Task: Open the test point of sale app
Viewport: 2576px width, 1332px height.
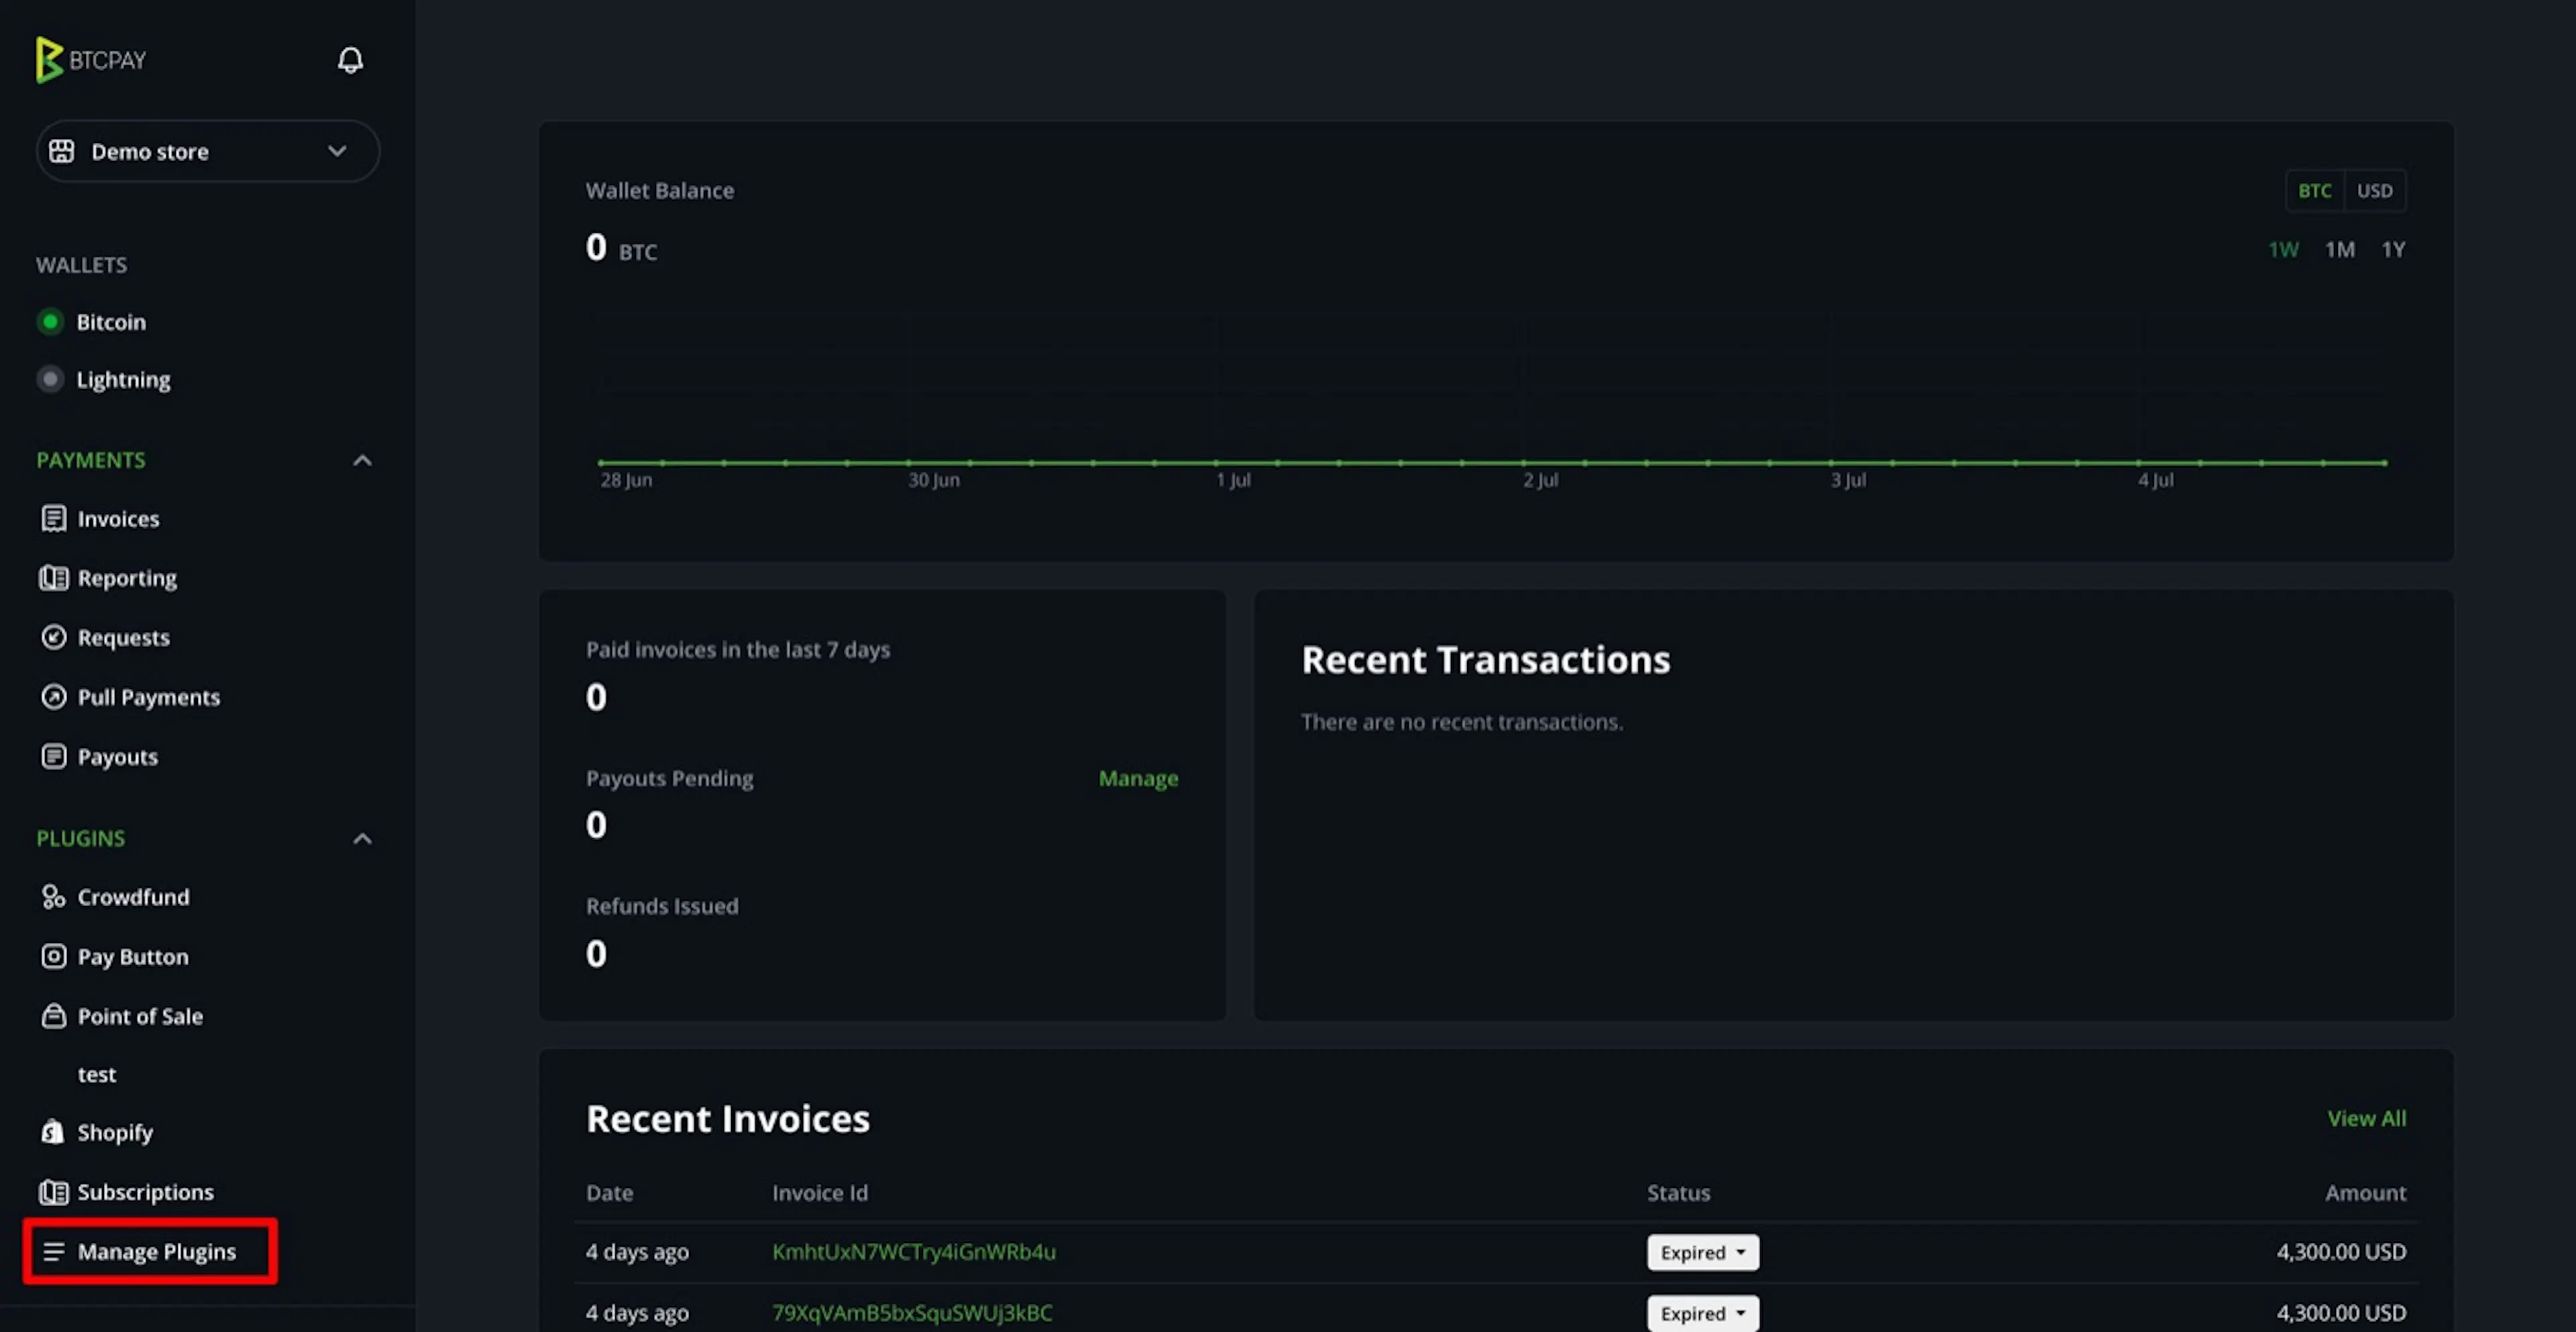Action: pyautogui.click(x=97, y=1074)
